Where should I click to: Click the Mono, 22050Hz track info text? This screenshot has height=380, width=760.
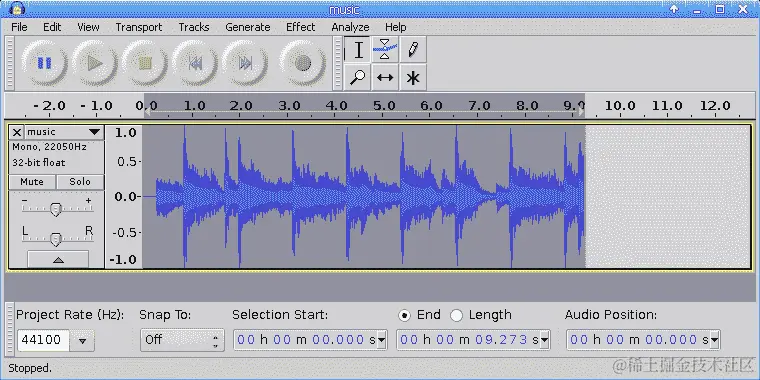pyautogui.click(x=49, y=147)
